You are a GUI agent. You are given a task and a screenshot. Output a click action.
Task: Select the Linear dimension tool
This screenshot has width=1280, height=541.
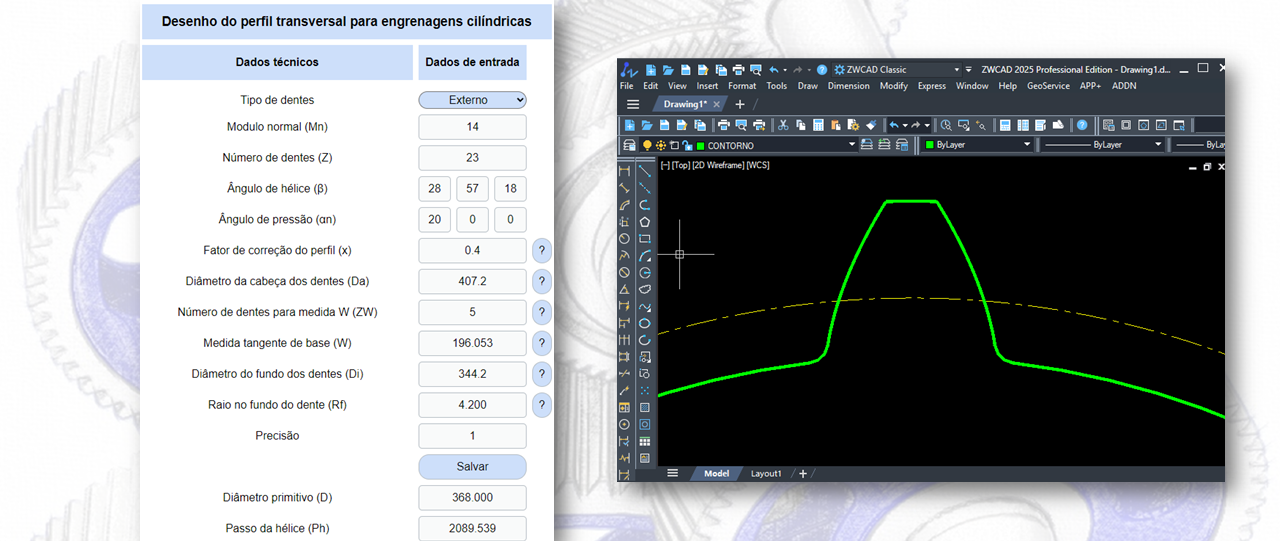tap(624, 171)
